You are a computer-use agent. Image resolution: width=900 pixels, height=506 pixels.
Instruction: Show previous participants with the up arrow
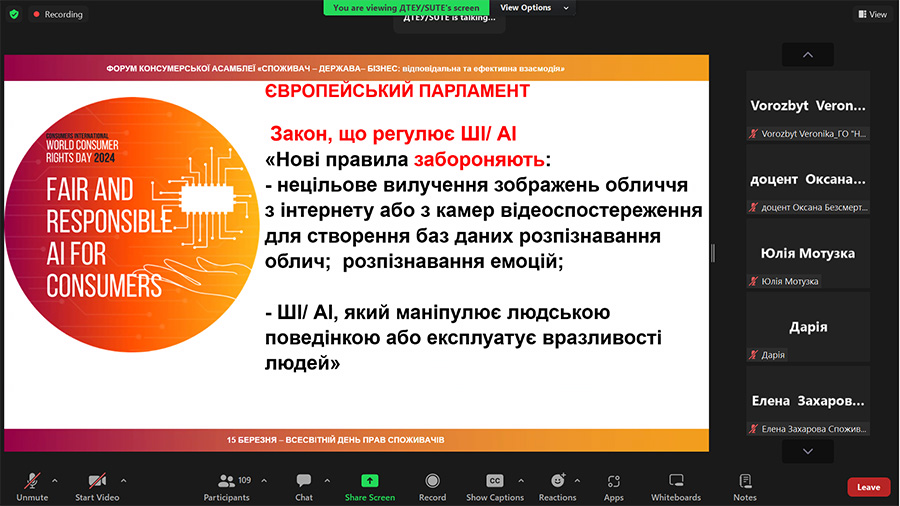[x=808, y=55]
